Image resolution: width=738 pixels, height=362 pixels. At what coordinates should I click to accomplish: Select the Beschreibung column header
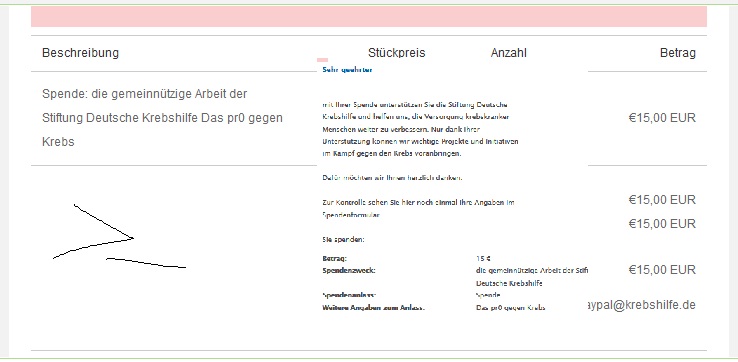pos(80,53)
